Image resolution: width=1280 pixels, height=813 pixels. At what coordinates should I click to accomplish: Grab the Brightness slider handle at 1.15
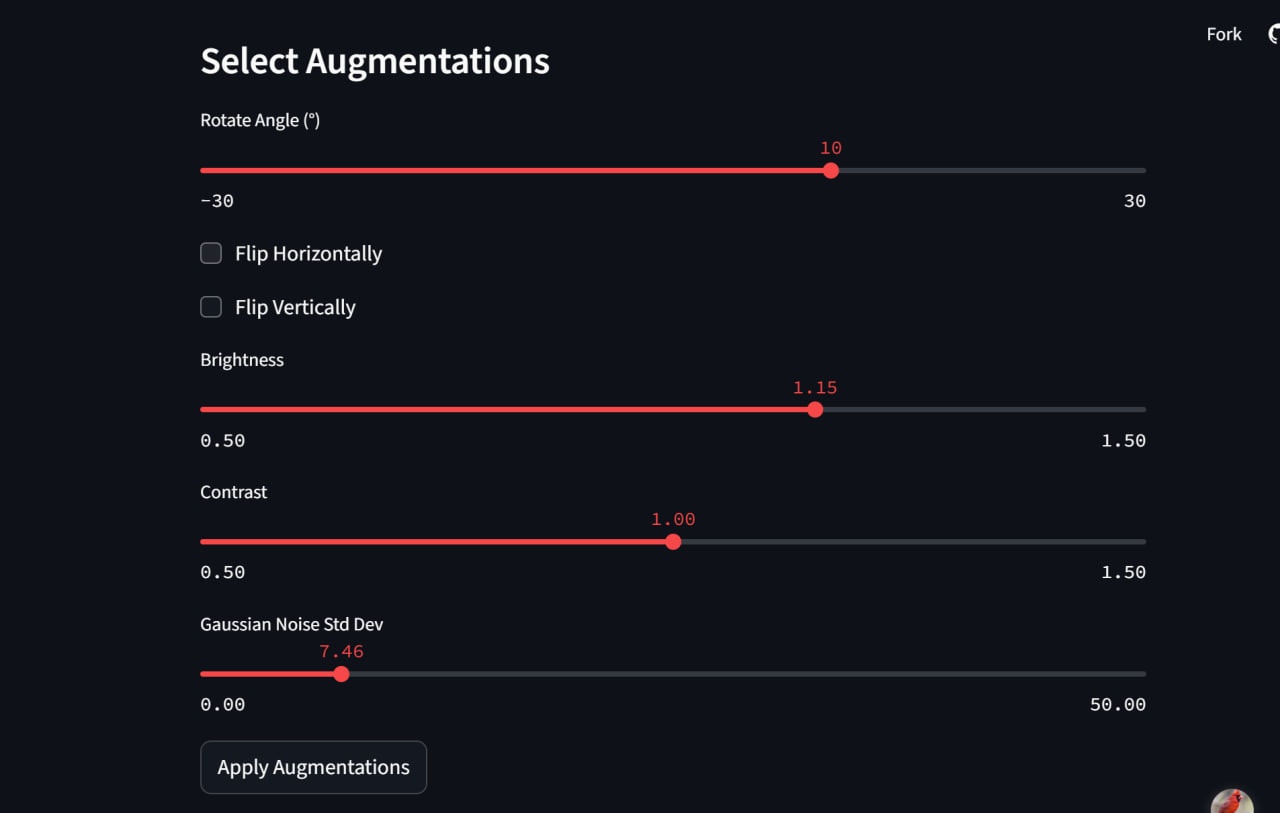(815, 409)
